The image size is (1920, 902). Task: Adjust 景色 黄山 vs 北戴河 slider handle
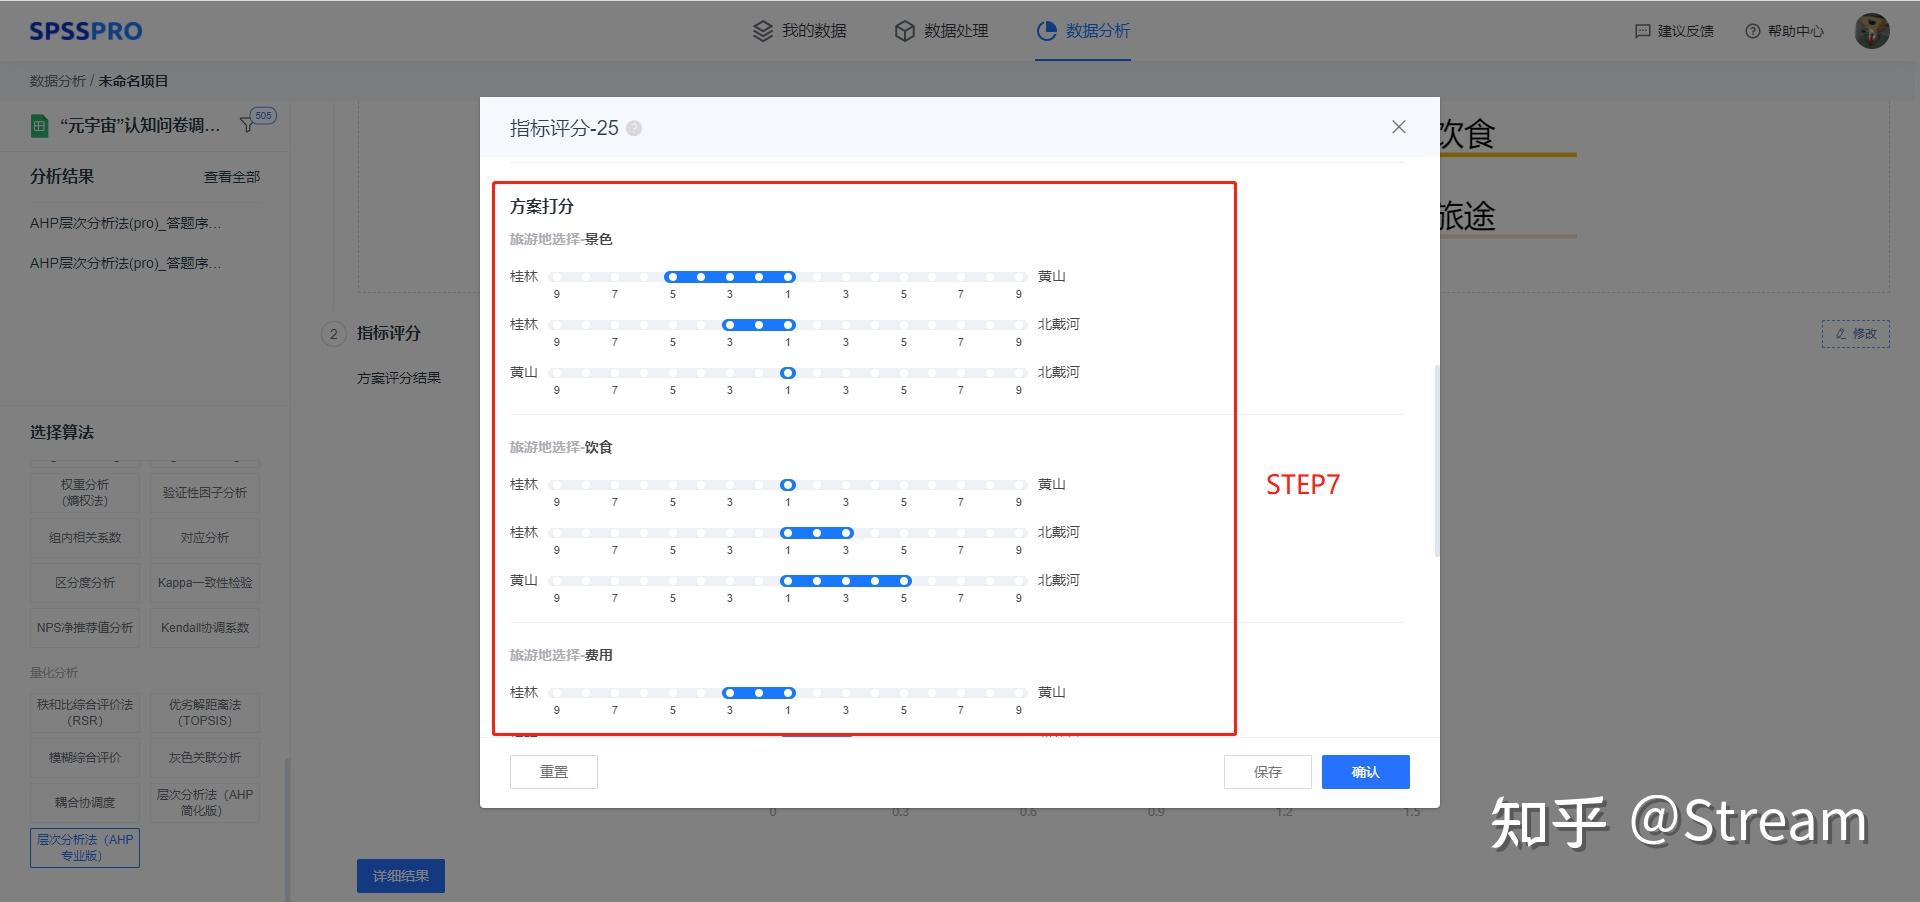pyautogui.click(x=788, y=373)
